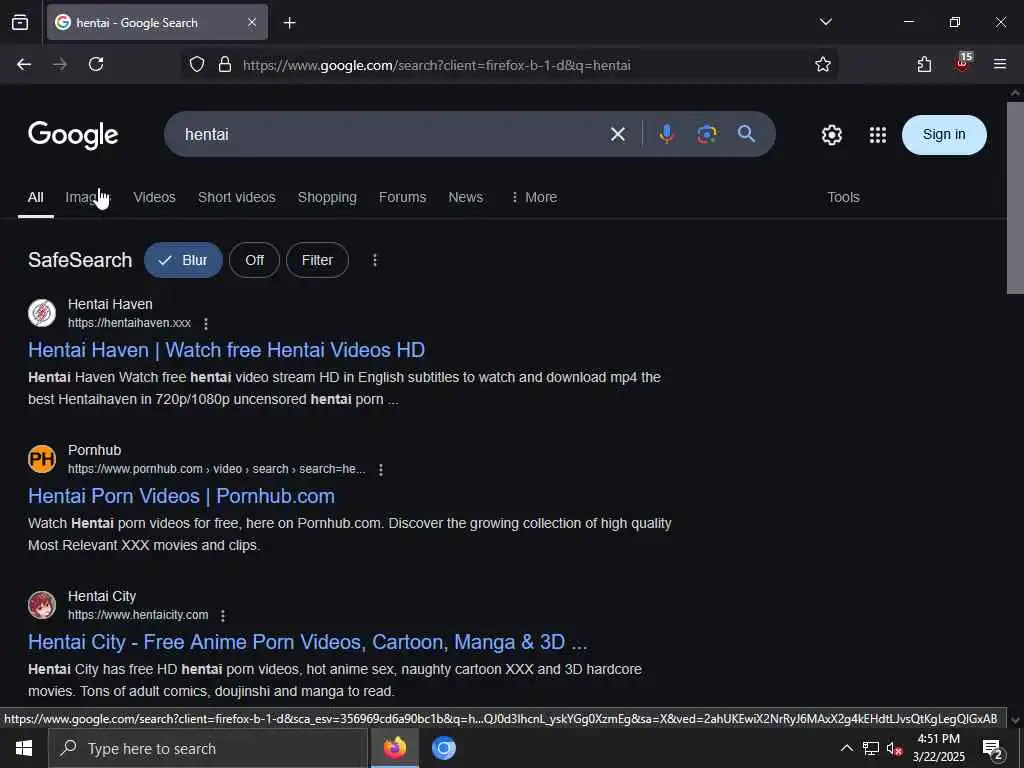Image resolution: width=1024 pixels, height=768 pixels.
Task: List all tabs dropdown arrow
Action: coord(826,22)
